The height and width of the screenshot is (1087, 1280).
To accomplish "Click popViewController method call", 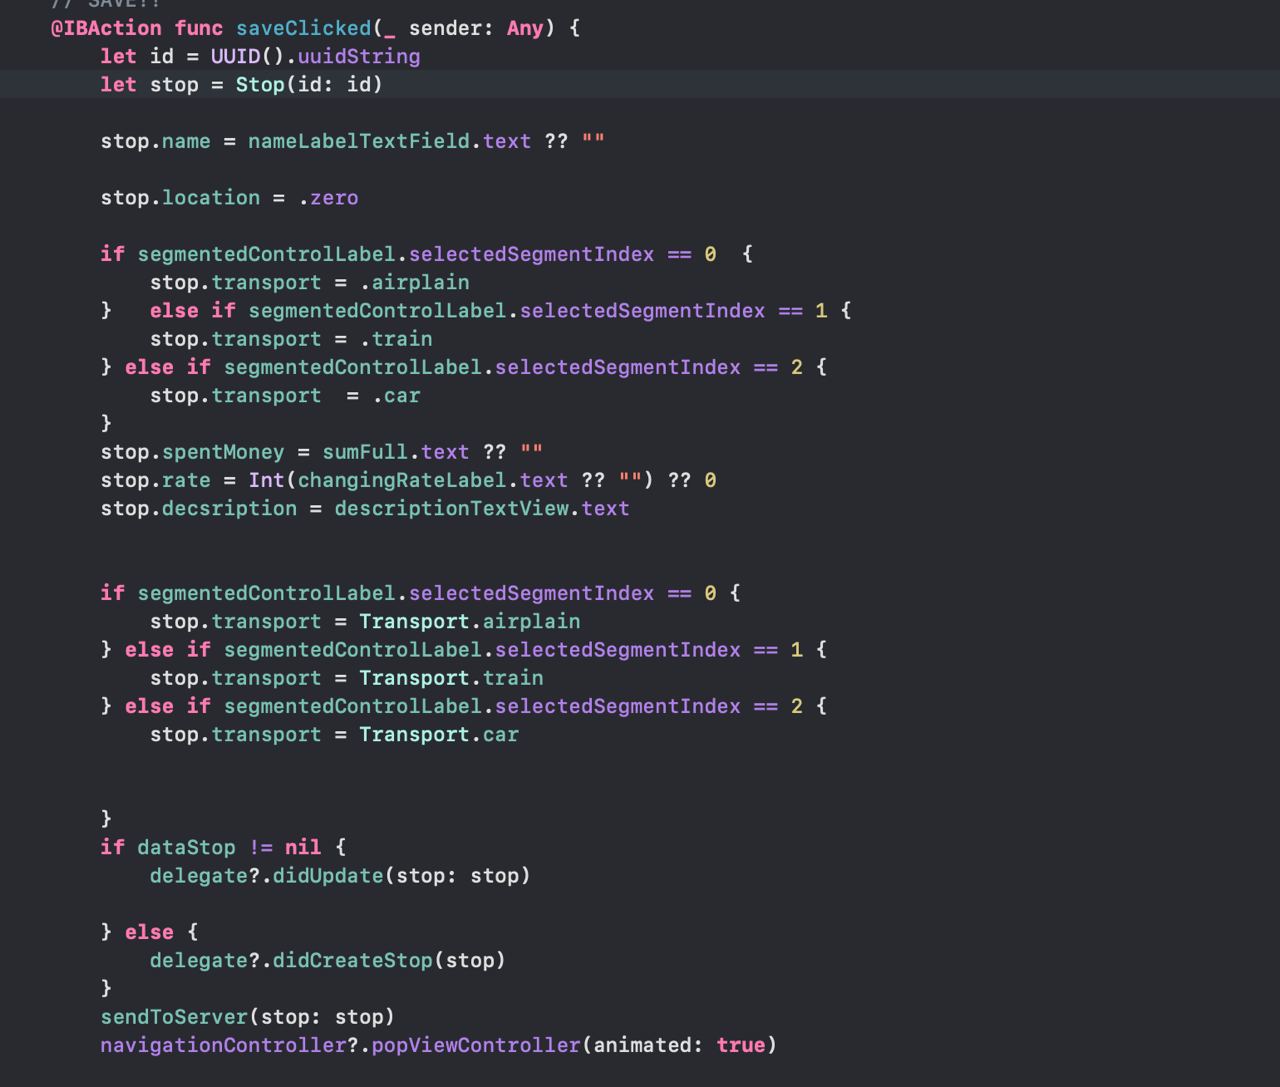I will [x=476, y=1045].
